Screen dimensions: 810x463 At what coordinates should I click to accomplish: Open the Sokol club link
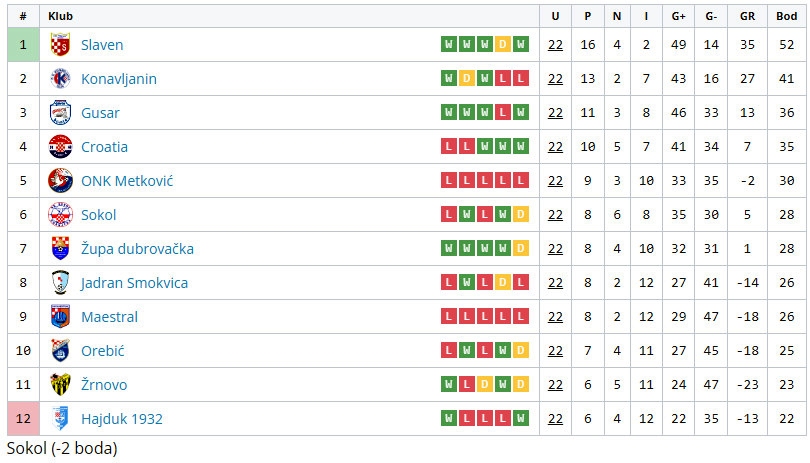[x=98, y=215]
